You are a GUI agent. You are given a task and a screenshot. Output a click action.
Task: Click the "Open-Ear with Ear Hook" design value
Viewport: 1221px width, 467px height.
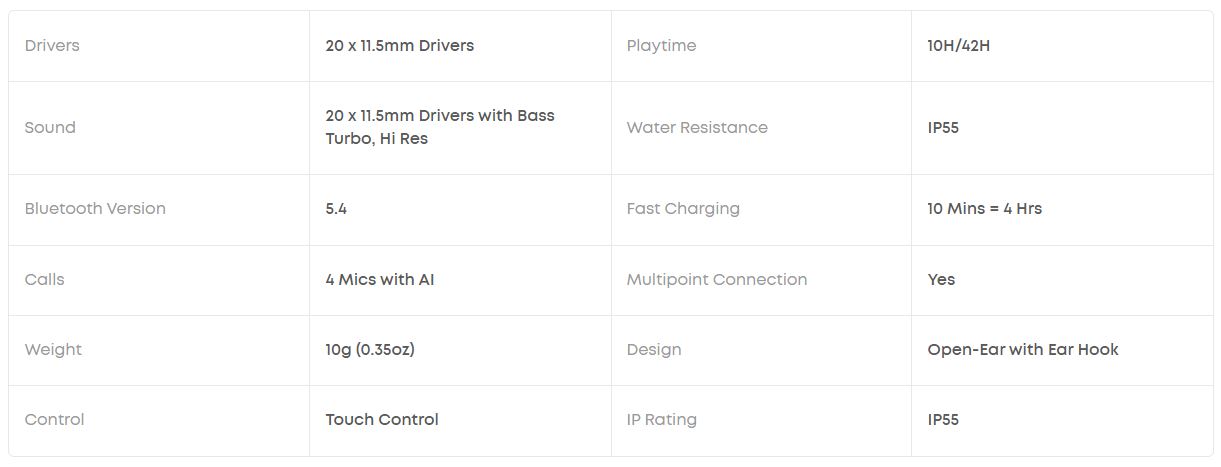(x=1022, y=350)
